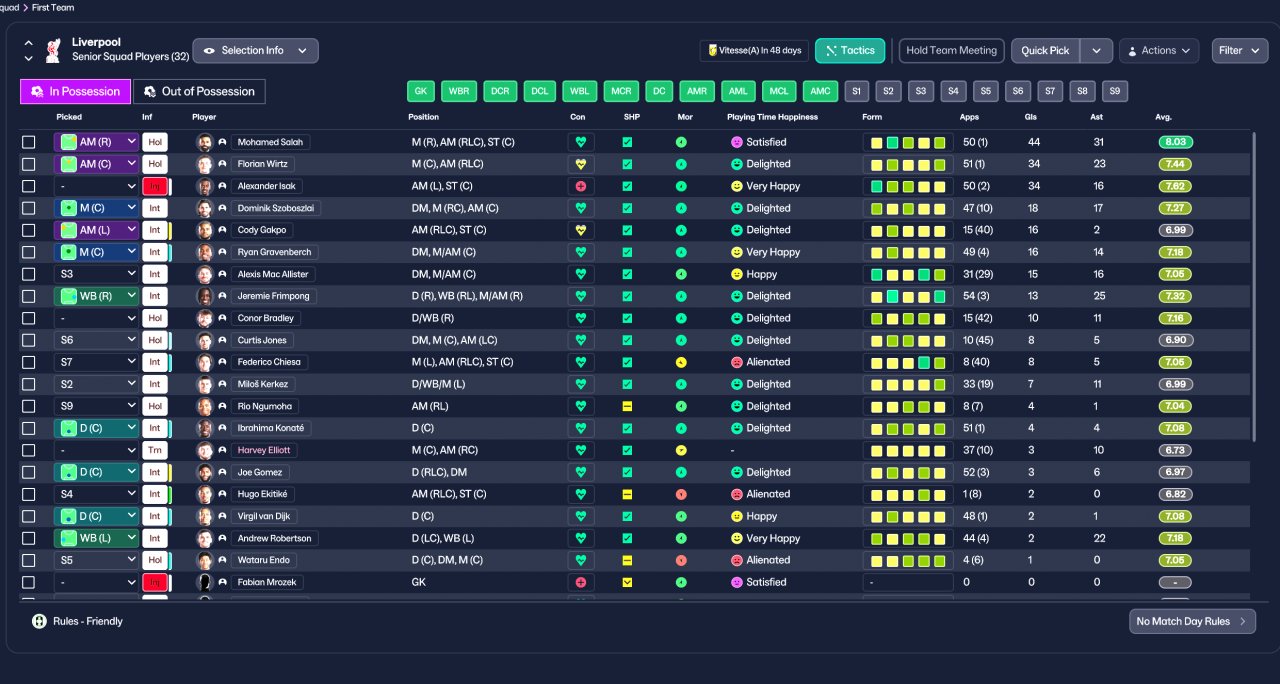The height and width of the screenshot is (684, 1280).
Task: Sort by the Playing Time Happiness header
Action: tap(772, 117)
